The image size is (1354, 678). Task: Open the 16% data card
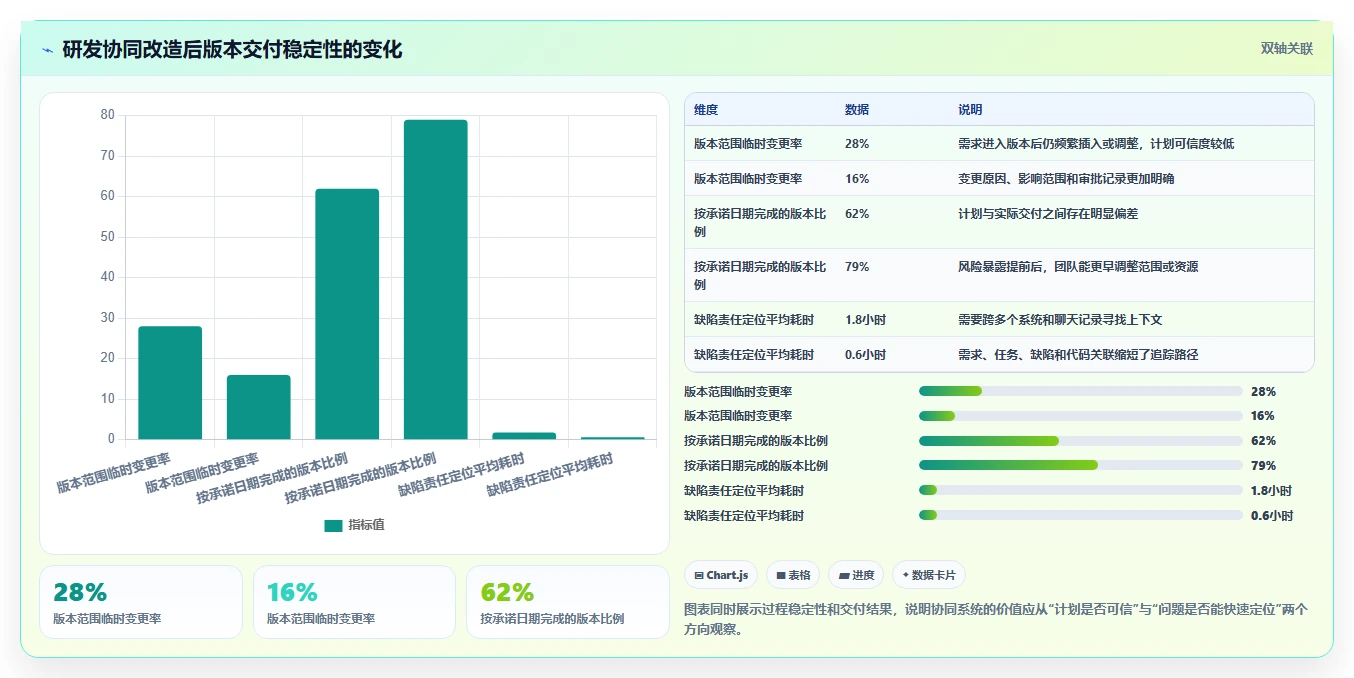click(x=354, y=602)
